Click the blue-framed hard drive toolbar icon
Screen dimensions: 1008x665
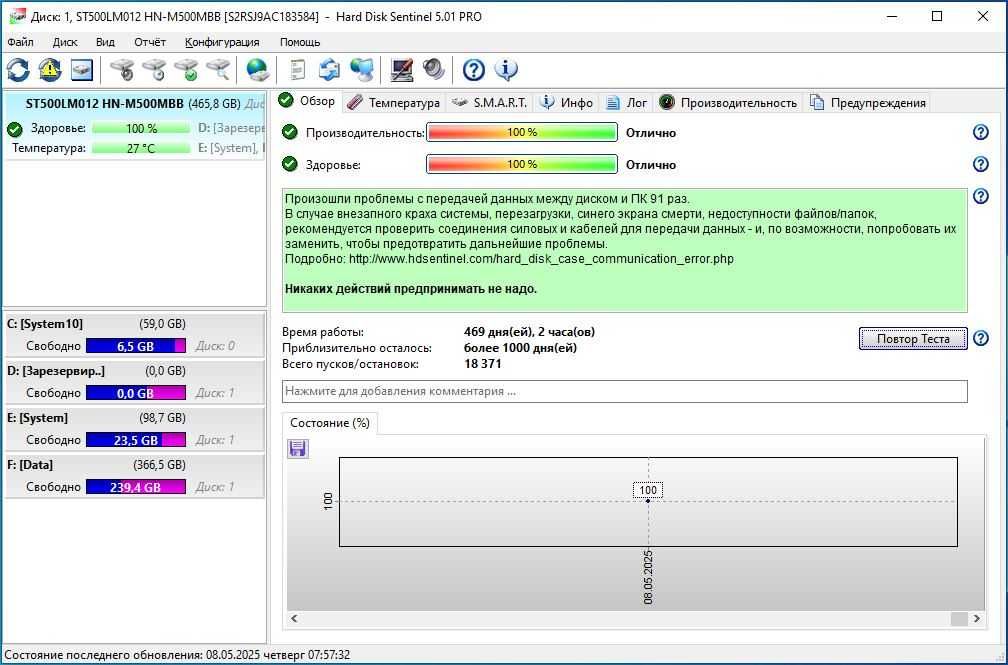click(82, 69)
